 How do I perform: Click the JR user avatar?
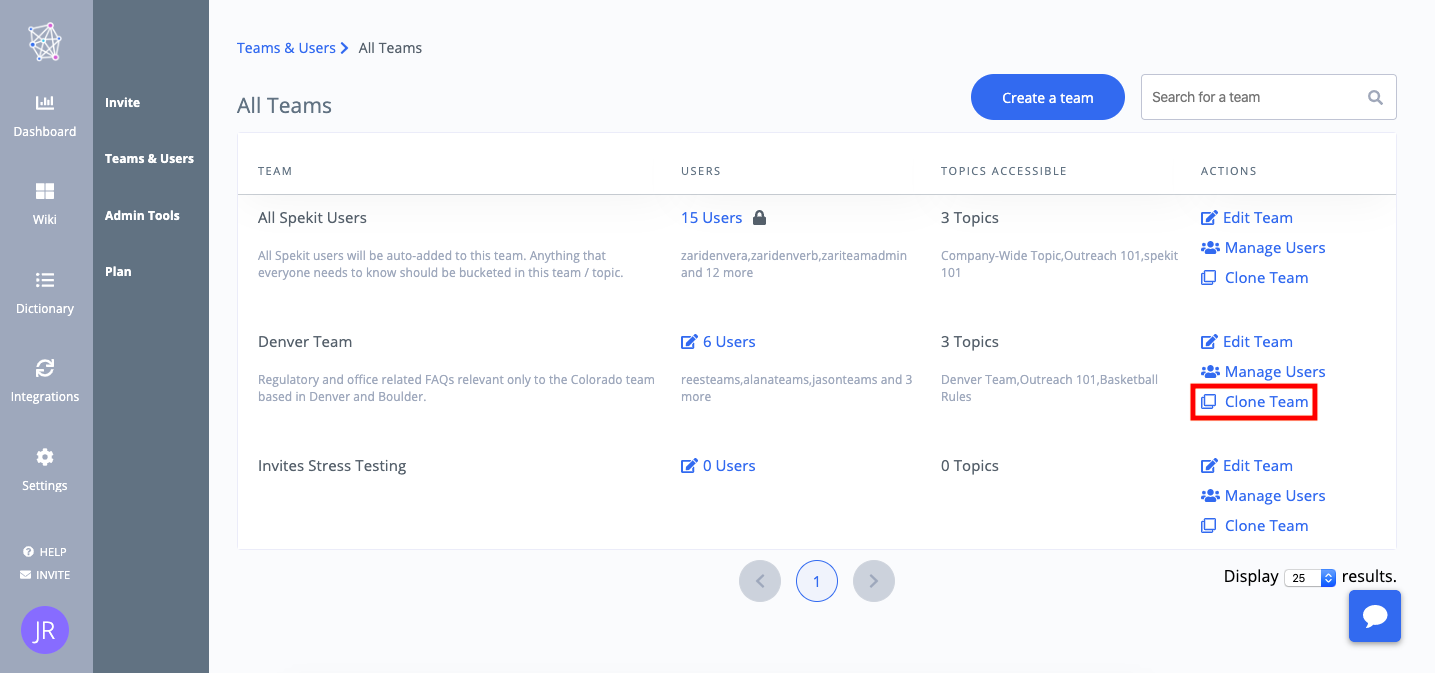45,630
